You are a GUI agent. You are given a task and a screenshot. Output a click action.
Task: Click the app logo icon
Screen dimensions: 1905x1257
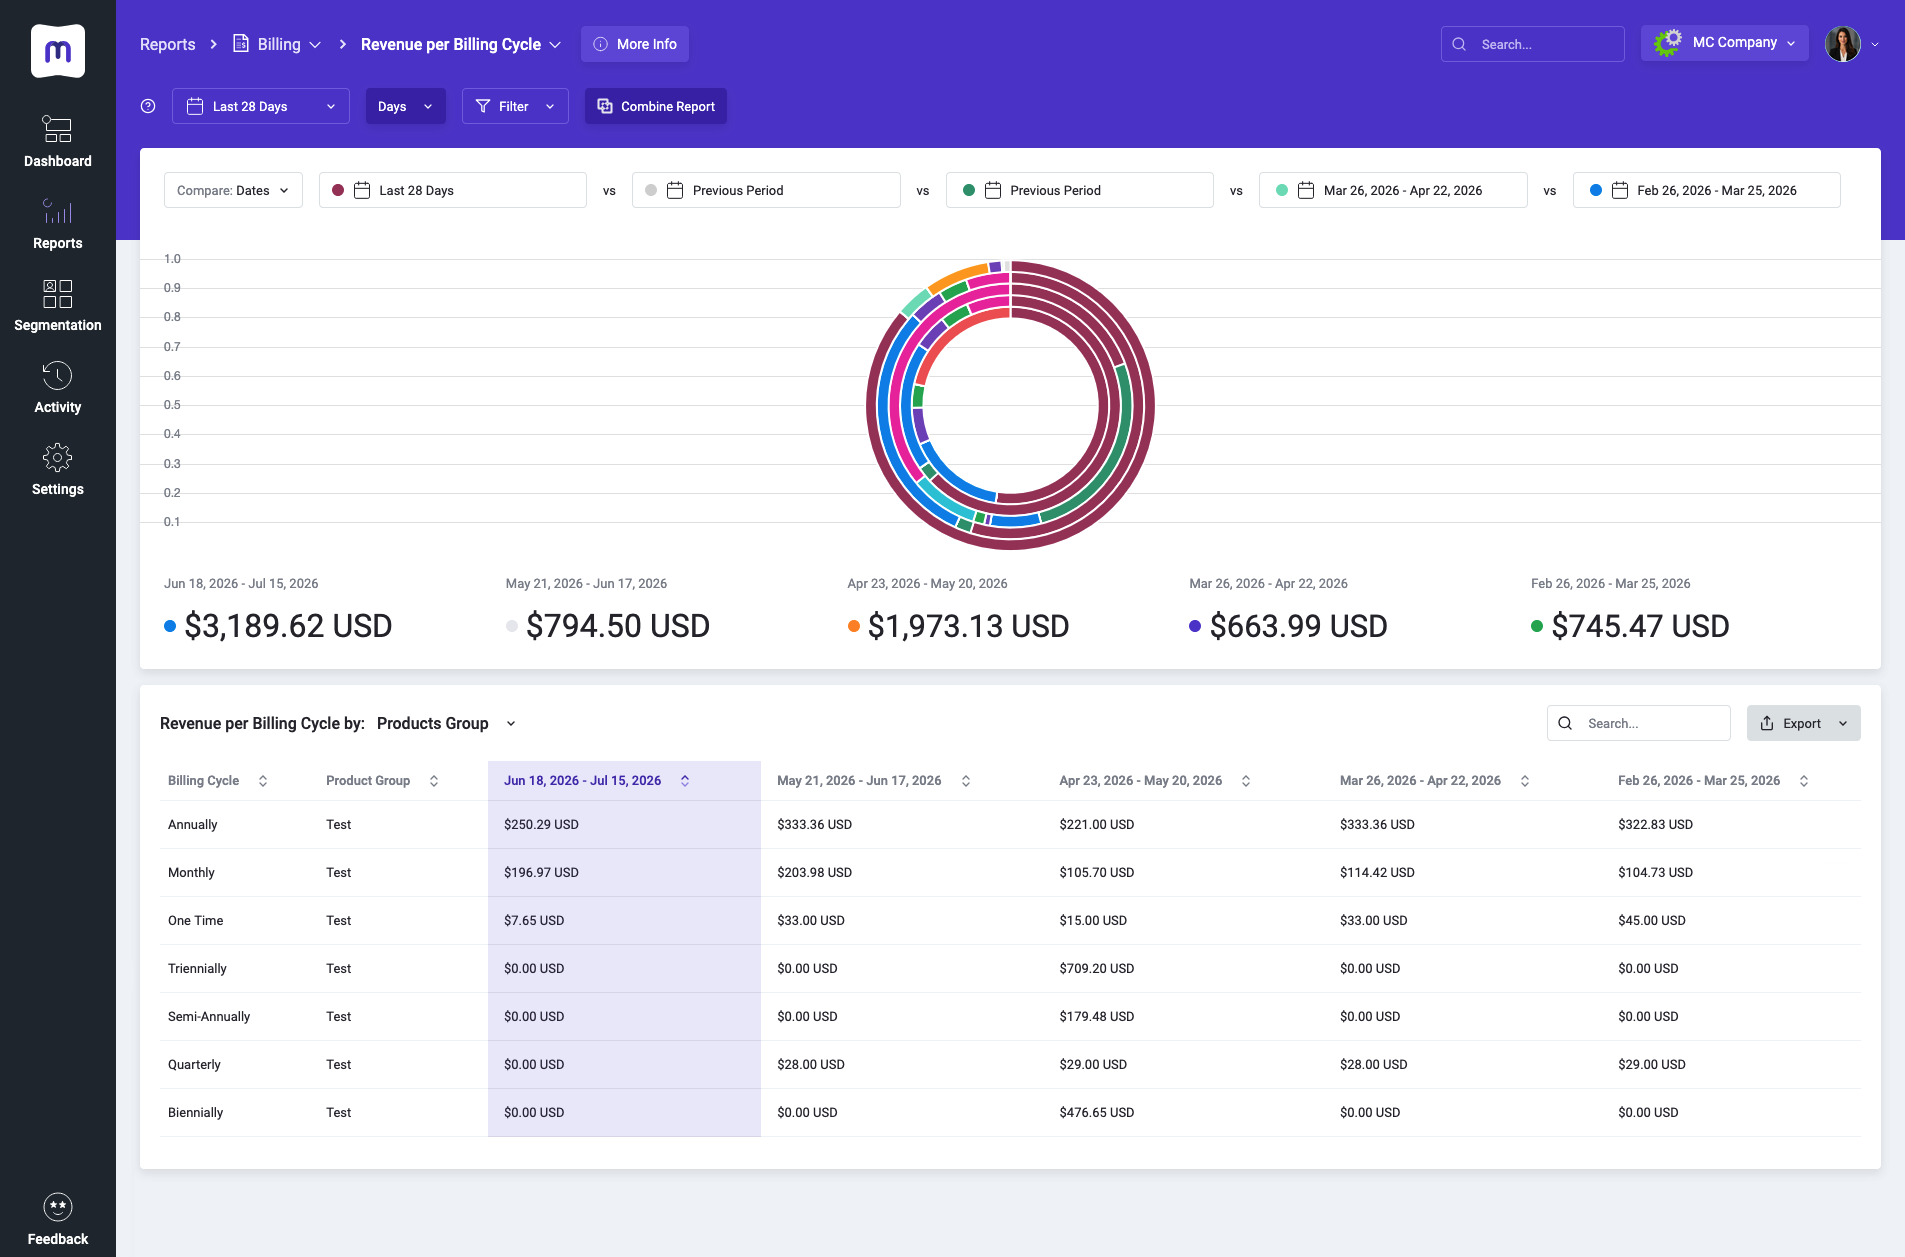click(x=58, y=51)
